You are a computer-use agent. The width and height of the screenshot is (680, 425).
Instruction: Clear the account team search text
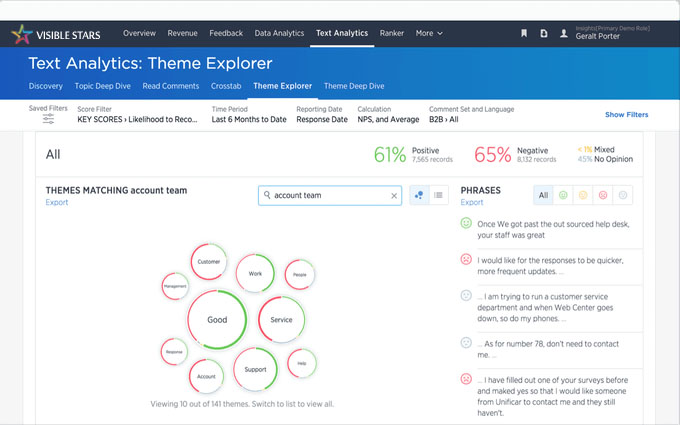point(394,196)
